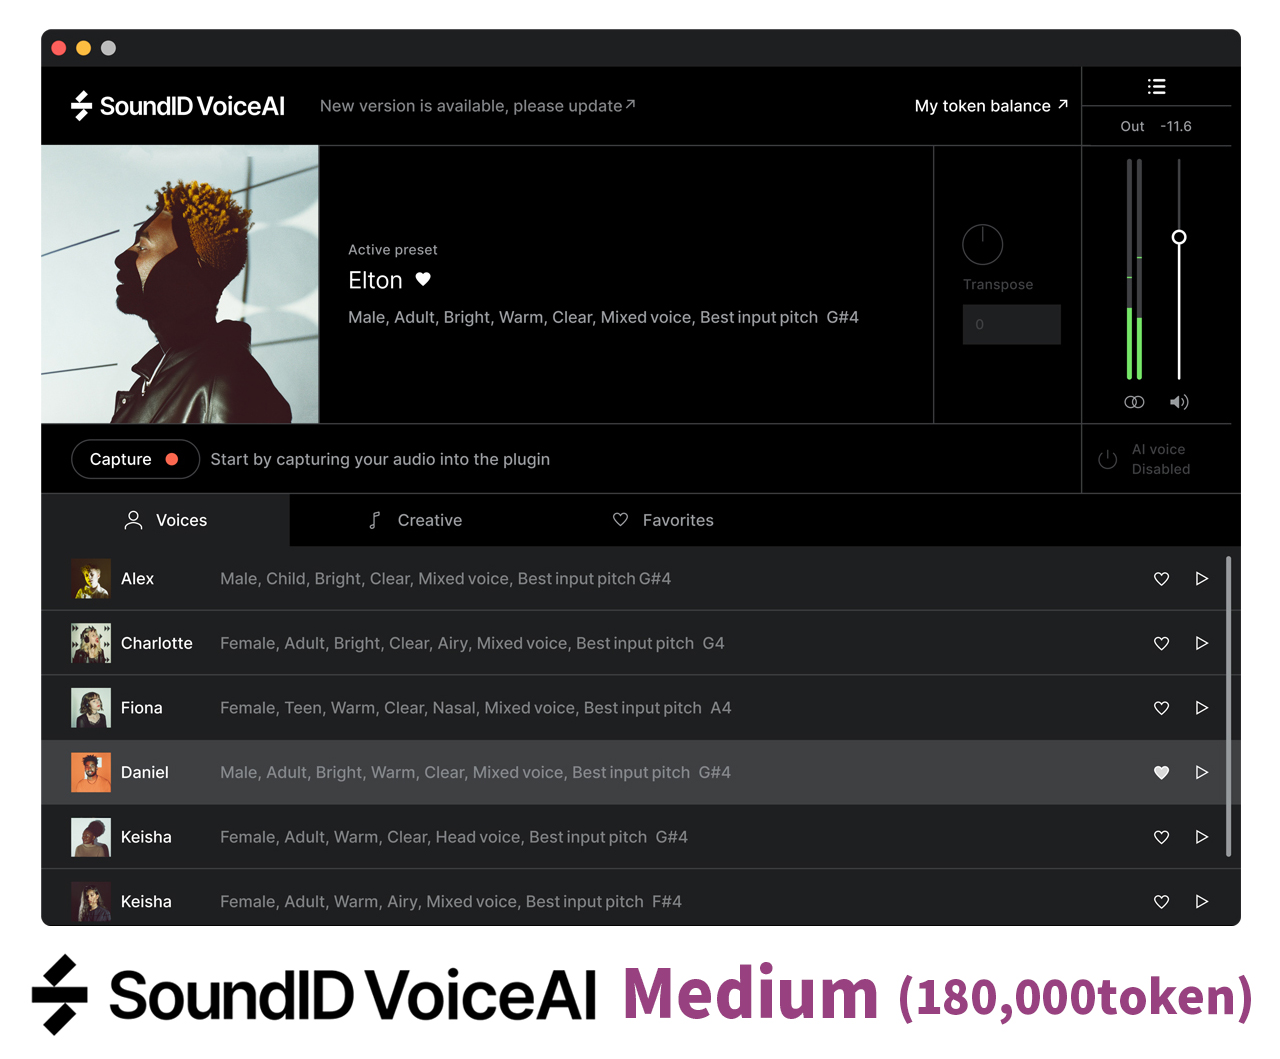Click the music note icon on Creative tab

(375, 520)
